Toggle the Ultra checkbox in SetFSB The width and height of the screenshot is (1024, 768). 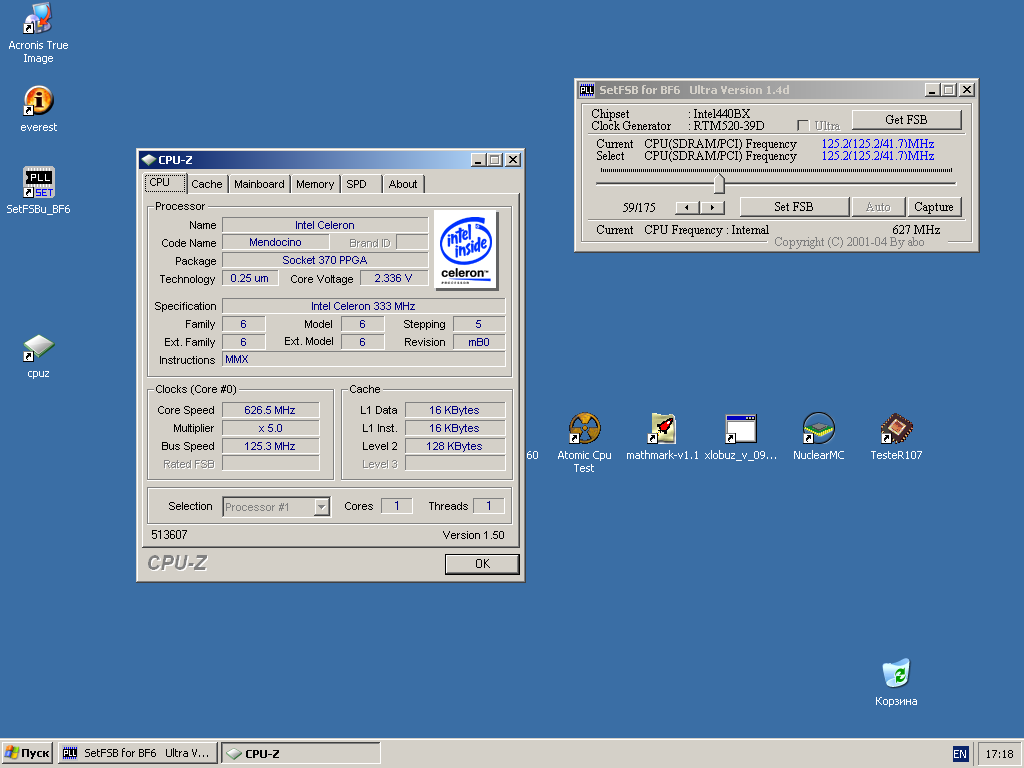803,125
